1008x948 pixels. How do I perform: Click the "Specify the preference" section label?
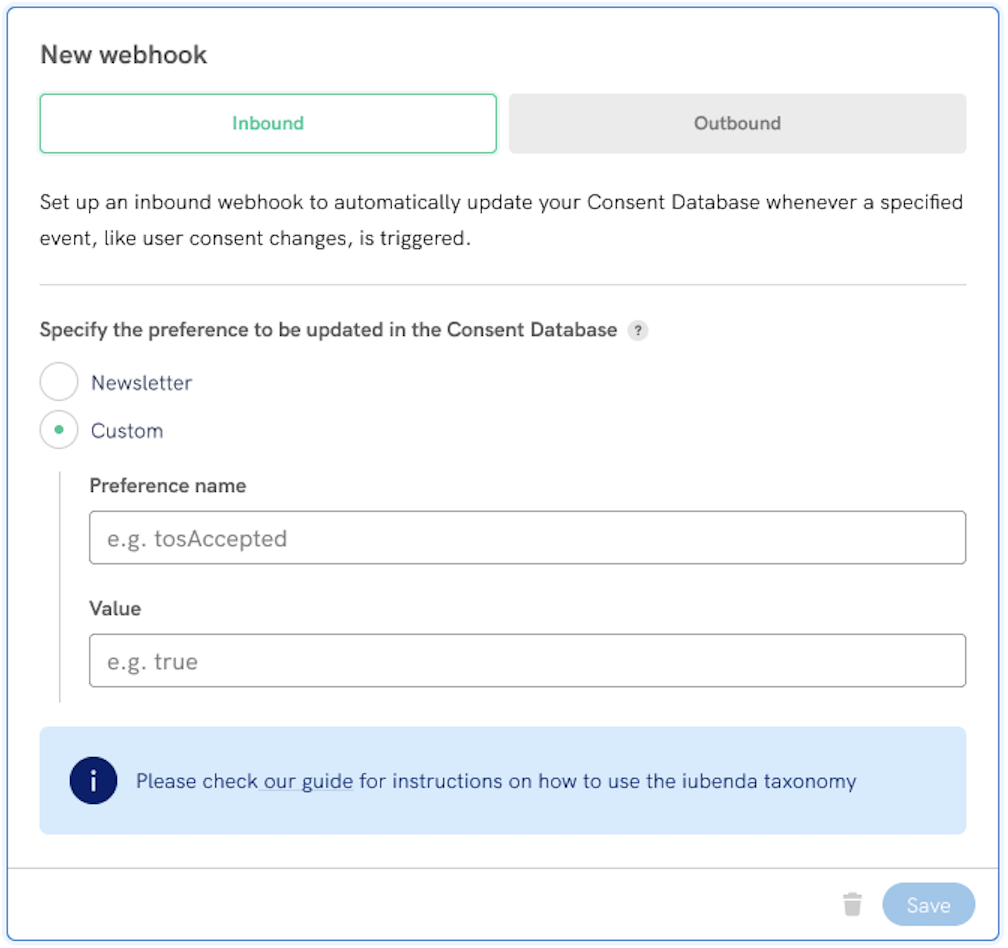pyautogui.click(x=328, y=330)
